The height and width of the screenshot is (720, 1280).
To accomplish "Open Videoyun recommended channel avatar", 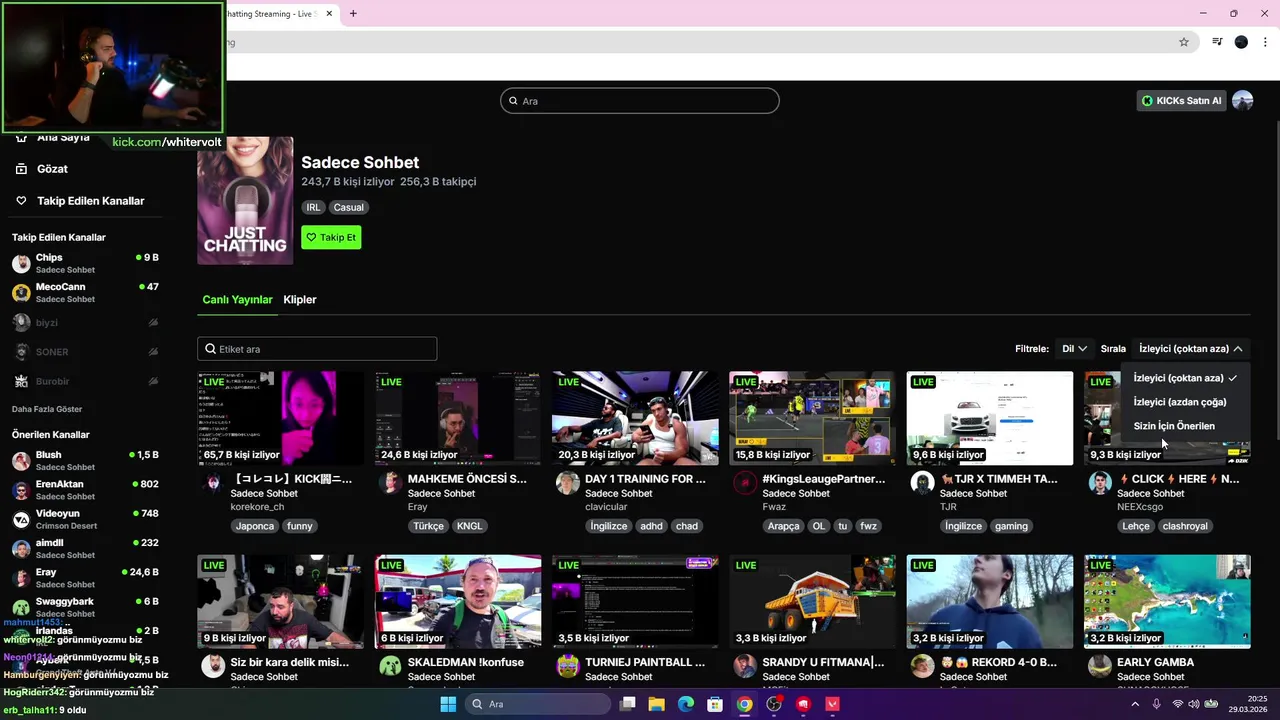I will pyautogui.click(x=21, y=519).
